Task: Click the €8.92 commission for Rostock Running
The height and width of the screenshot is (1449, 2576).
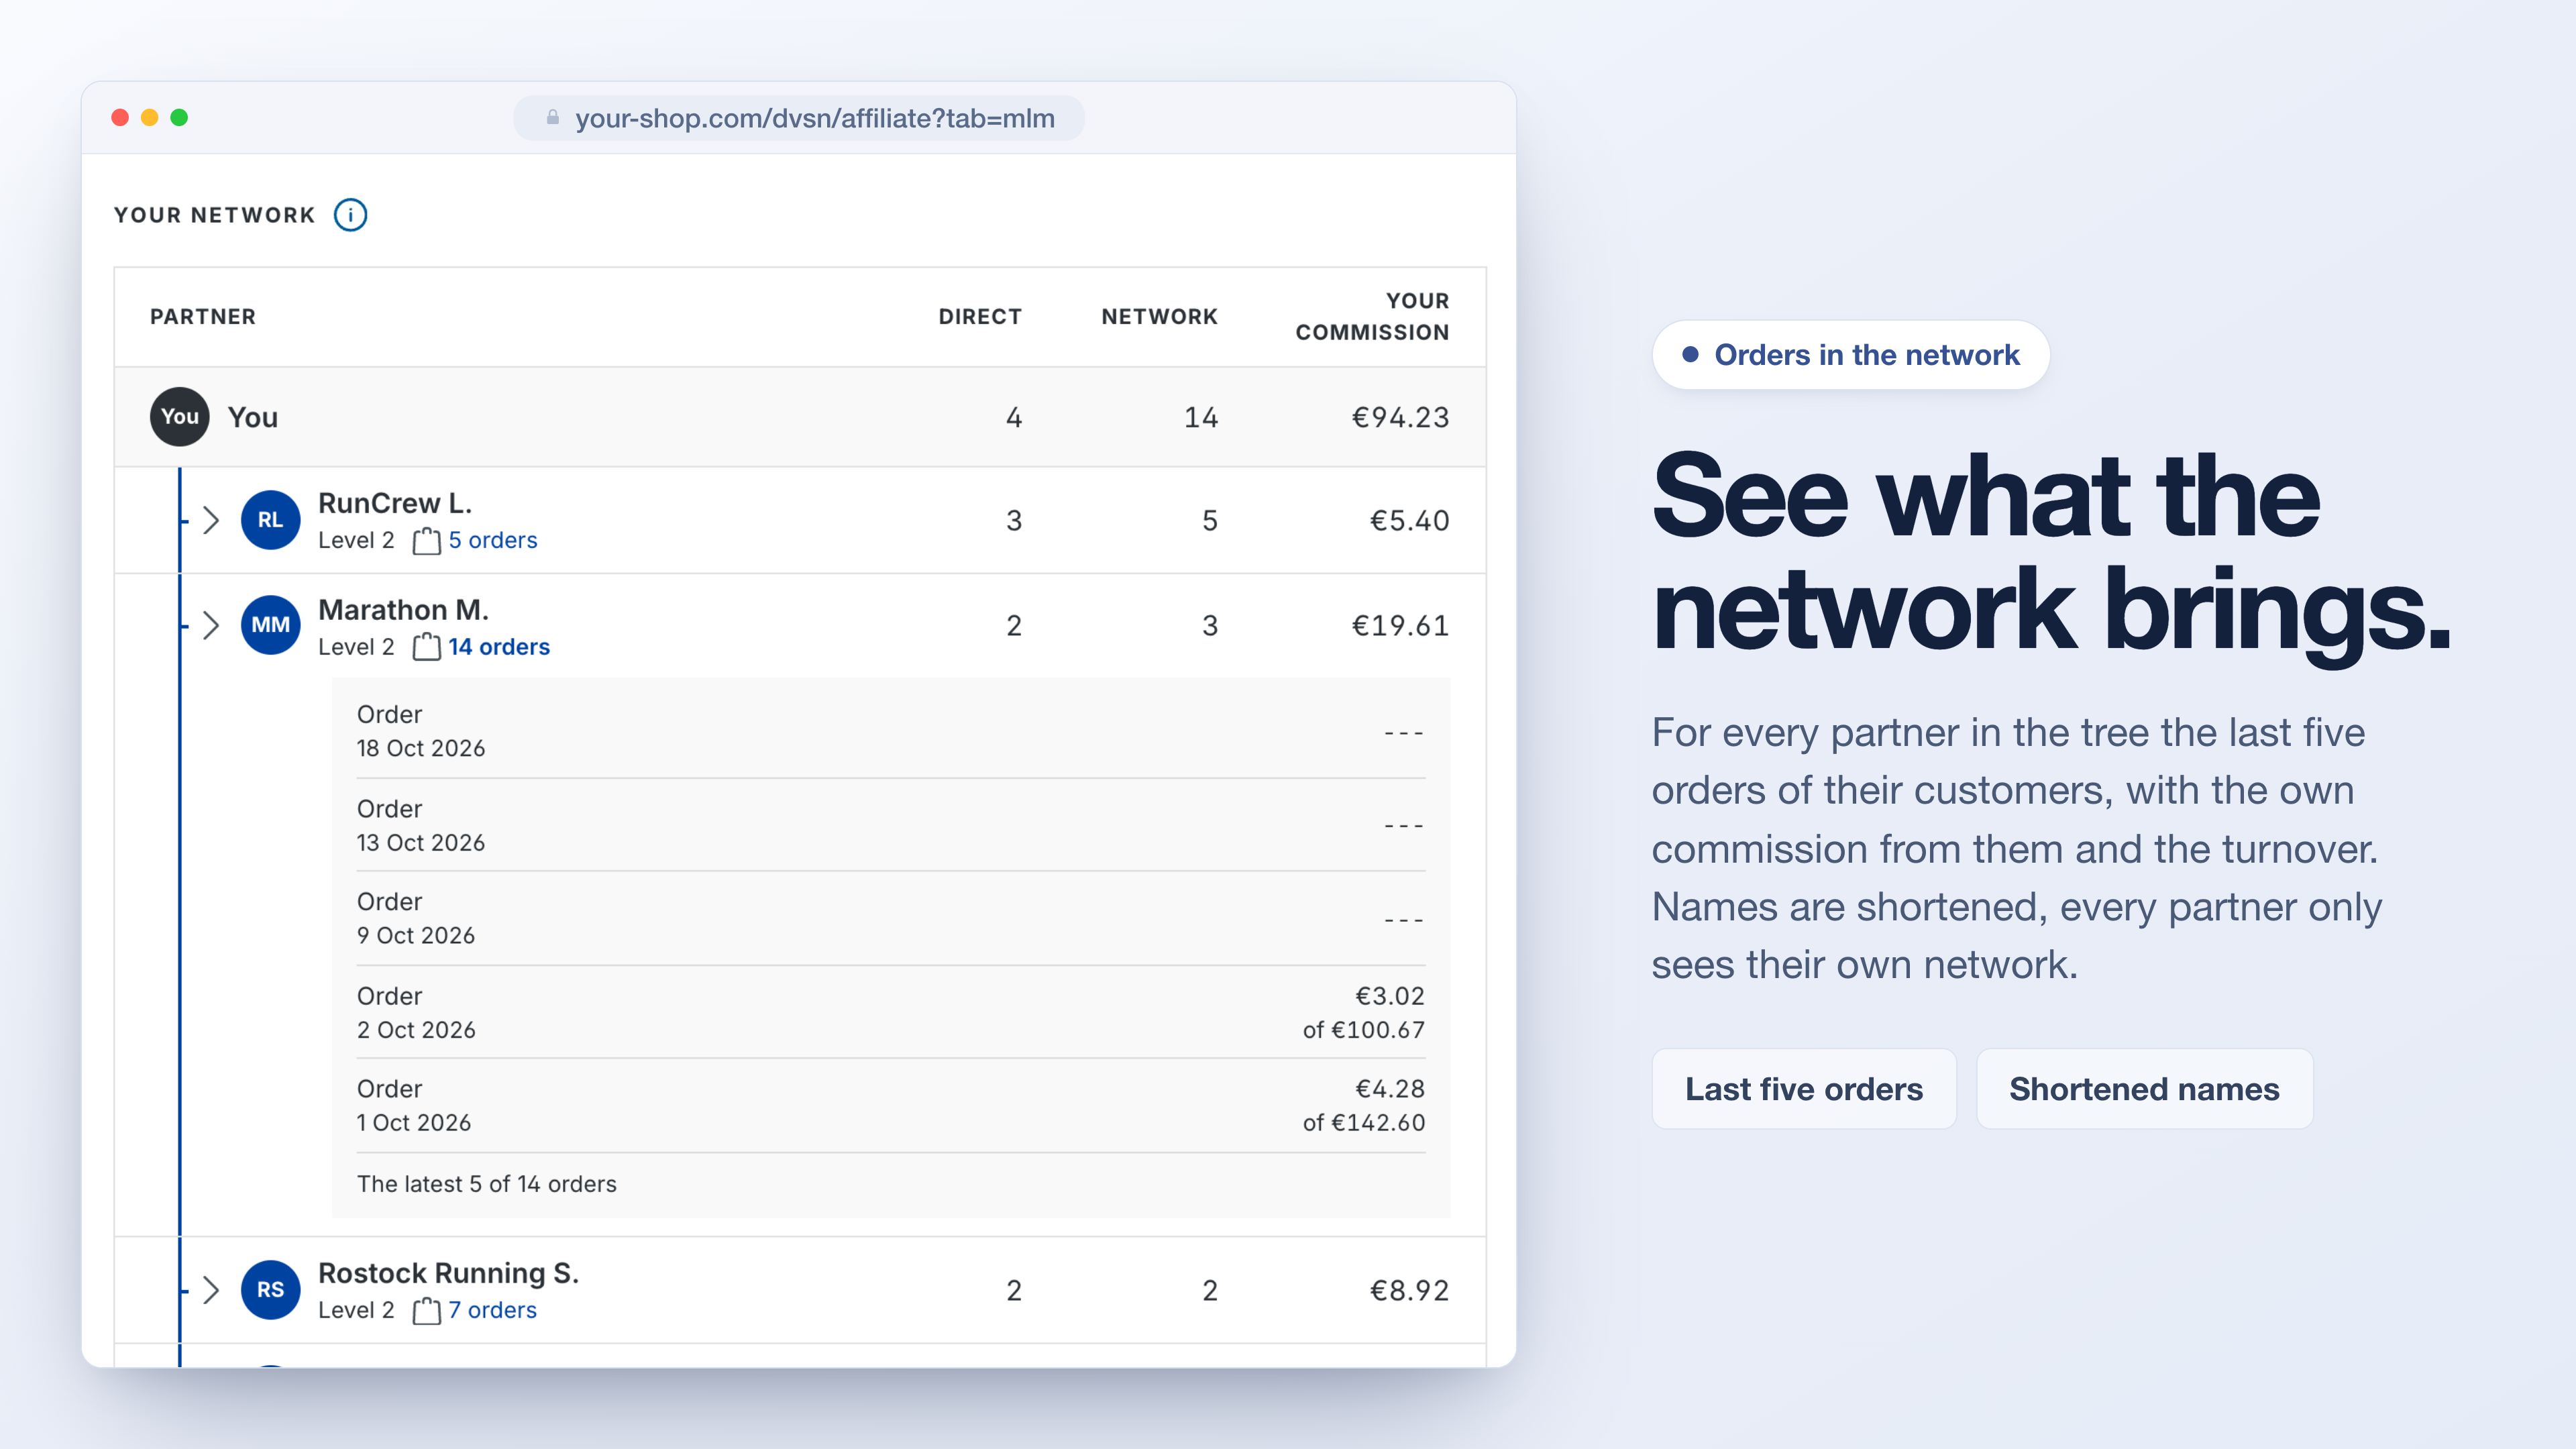Action: click(1409, 1290)
